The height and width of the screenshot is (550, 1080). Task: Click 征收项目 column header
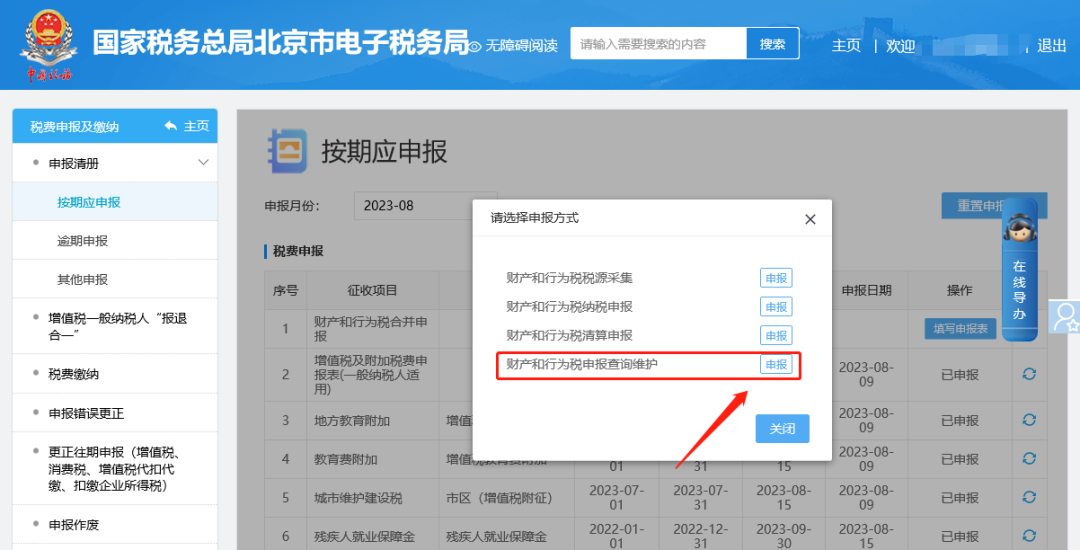[372, 290]
